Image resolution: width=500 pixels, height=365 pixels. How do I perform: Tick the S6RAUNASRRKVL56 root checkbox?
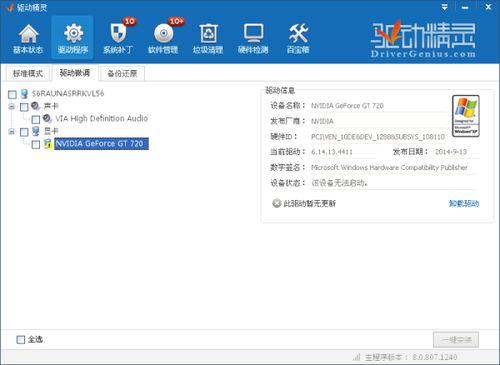click(12, 94)
